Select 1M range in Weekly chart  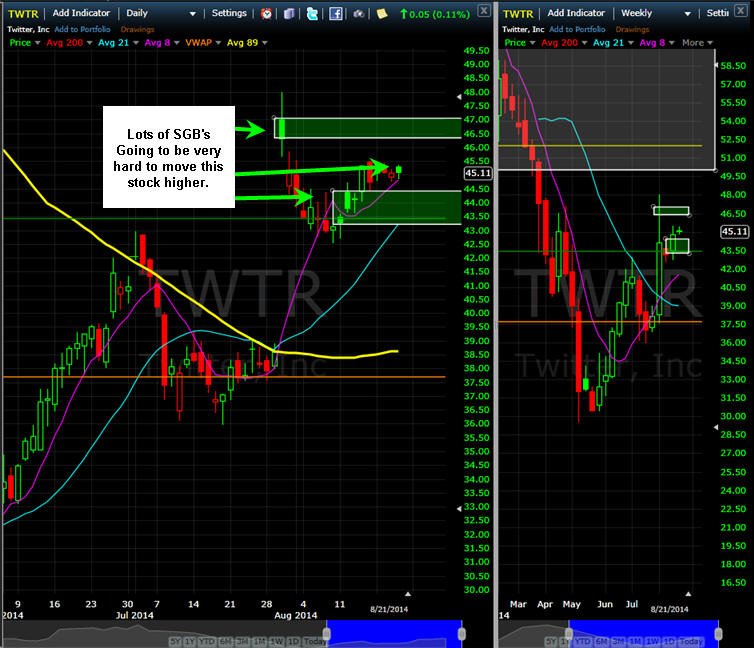(635, 641)
